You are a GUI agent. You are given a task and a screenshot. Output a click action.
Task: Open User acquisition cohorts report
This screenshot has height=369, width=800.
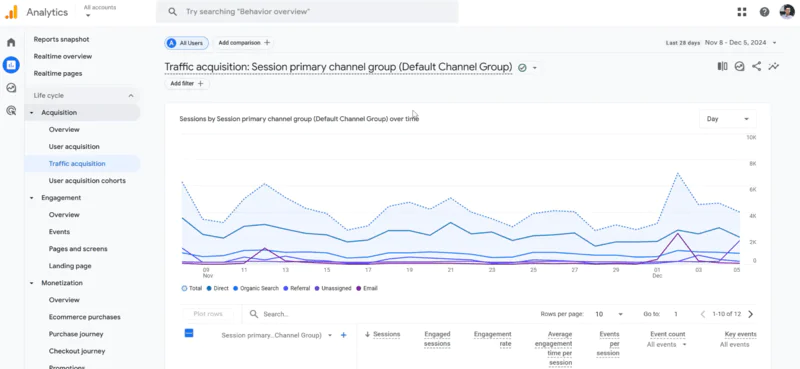pyautogui.click(x=87, y=181)
